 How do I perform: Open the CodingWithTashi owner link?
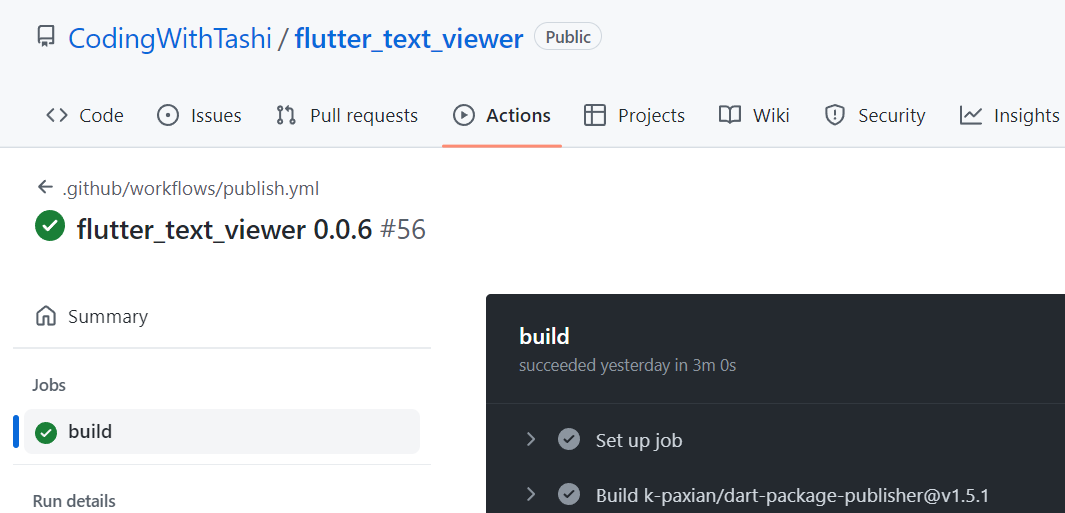click(170, 38)
